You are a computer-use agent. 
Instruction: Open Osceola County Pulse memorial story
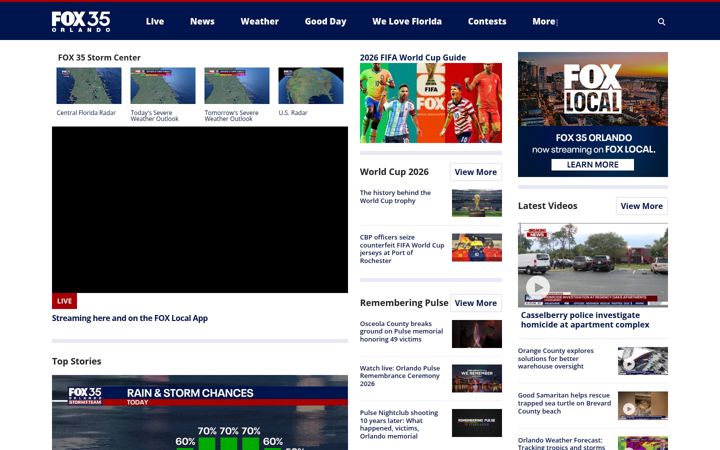tap(401, 332)
